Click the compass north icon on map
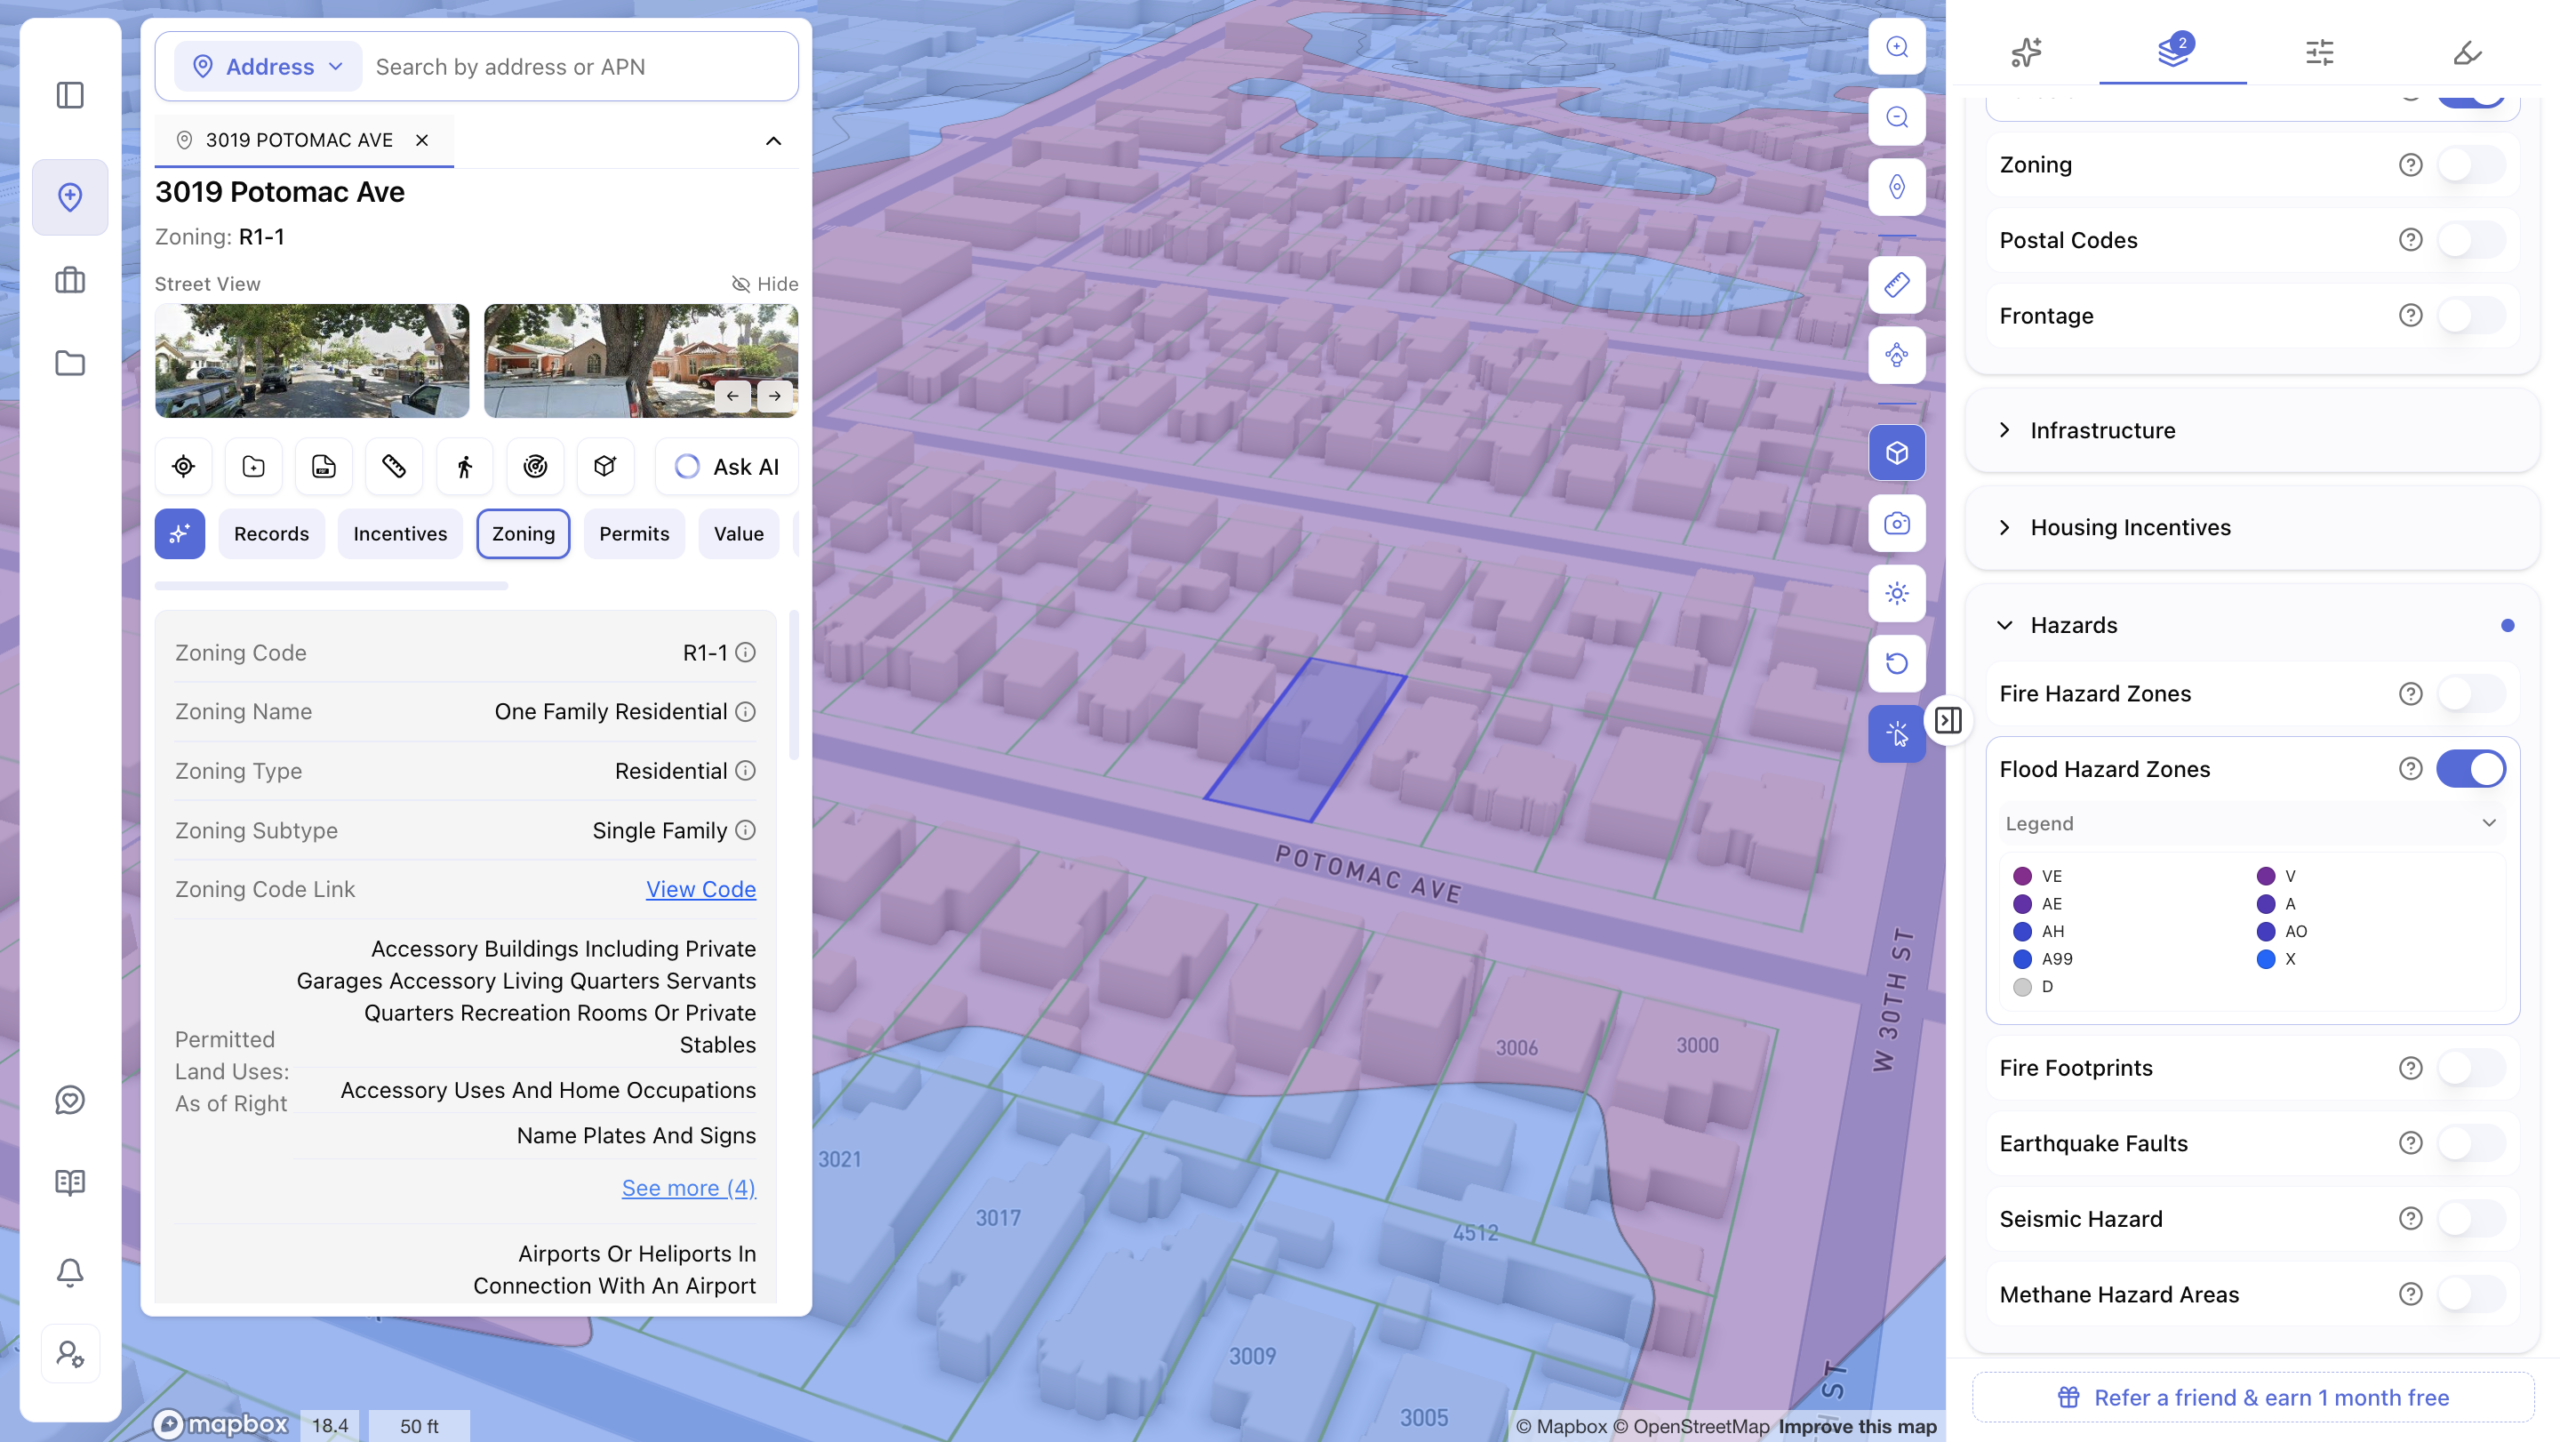 1897,187
